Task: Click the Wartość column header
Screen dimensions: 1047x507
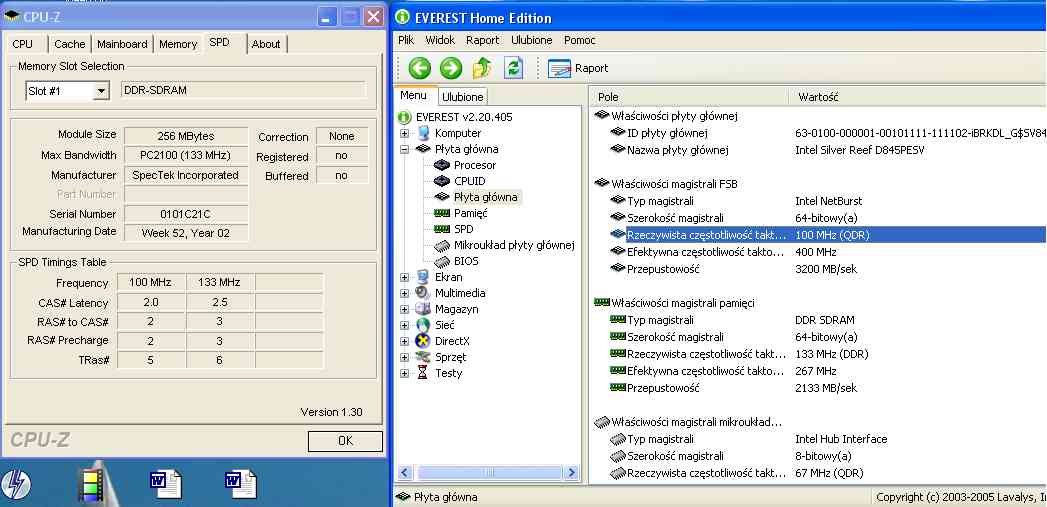Action: pyautogui.click(x=917, y=97)
